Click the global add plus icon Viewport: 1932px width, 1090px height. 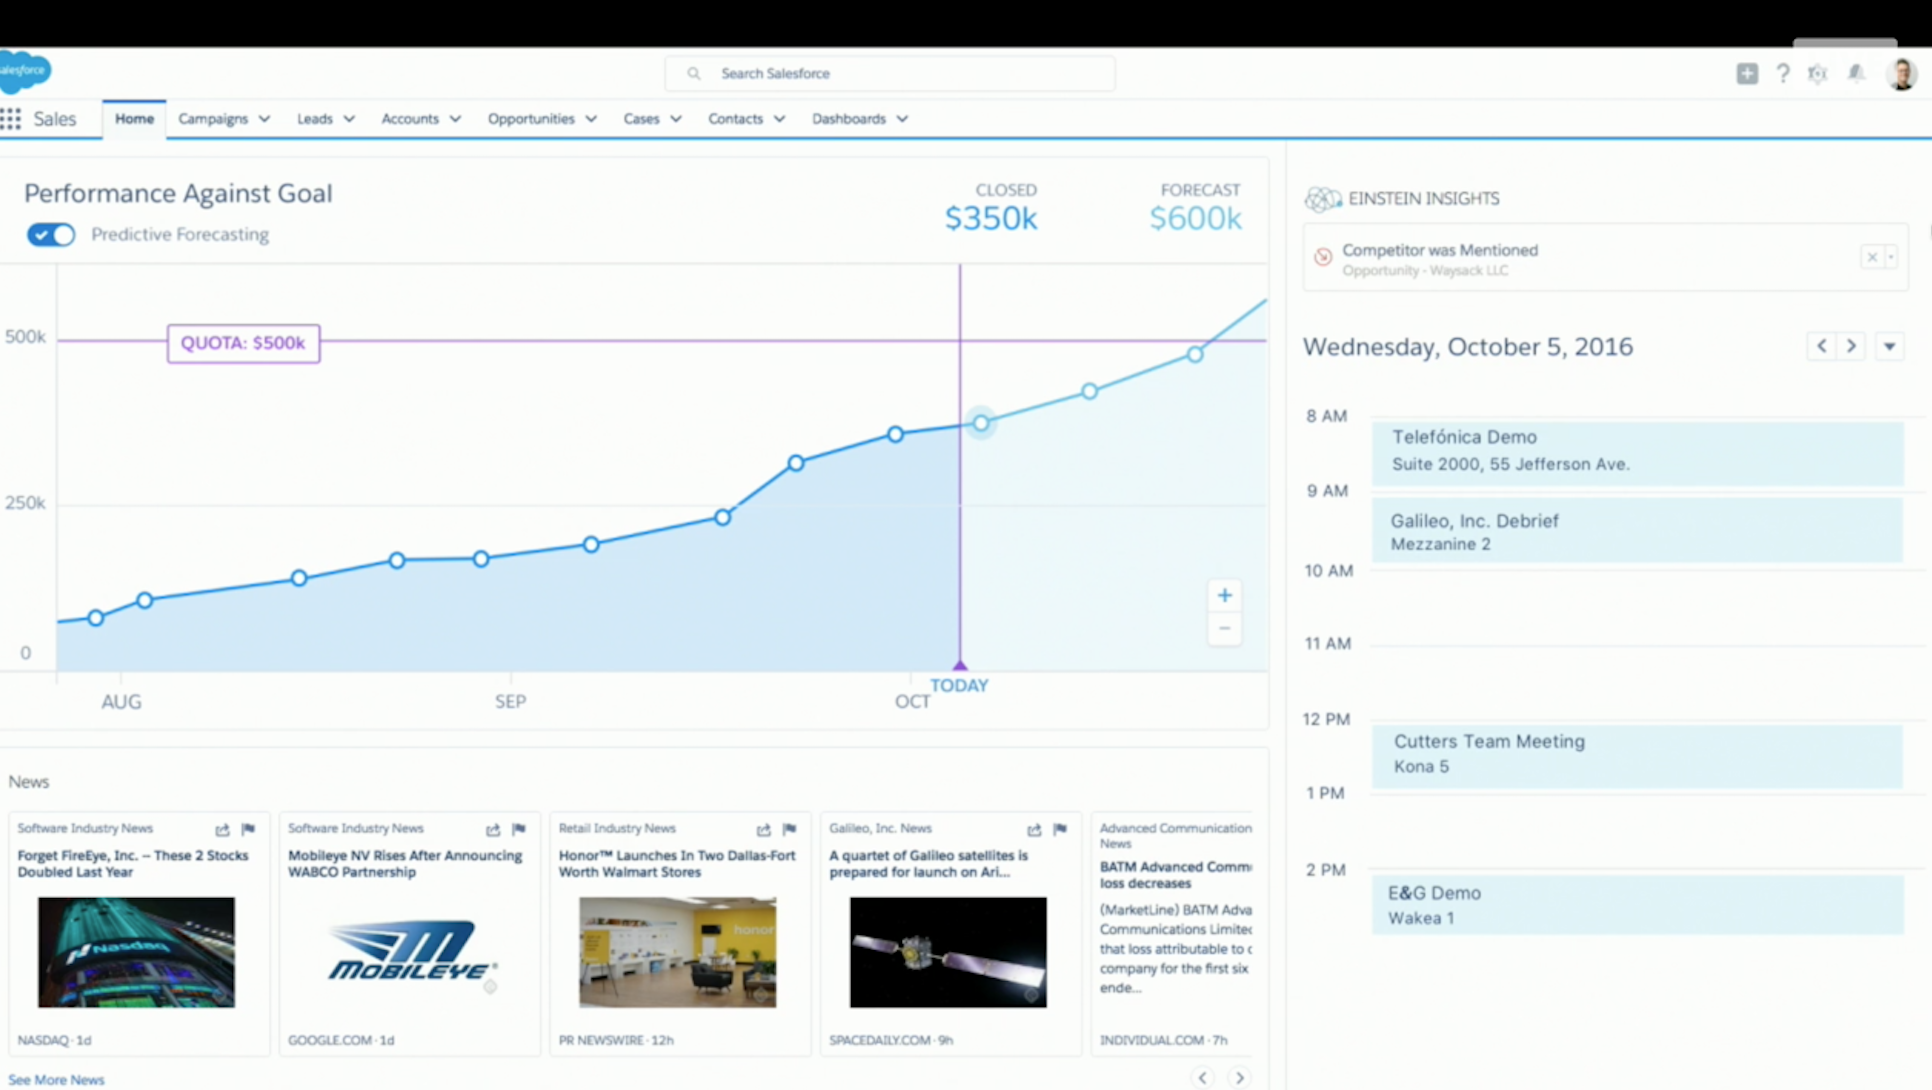pos(1747,73)
